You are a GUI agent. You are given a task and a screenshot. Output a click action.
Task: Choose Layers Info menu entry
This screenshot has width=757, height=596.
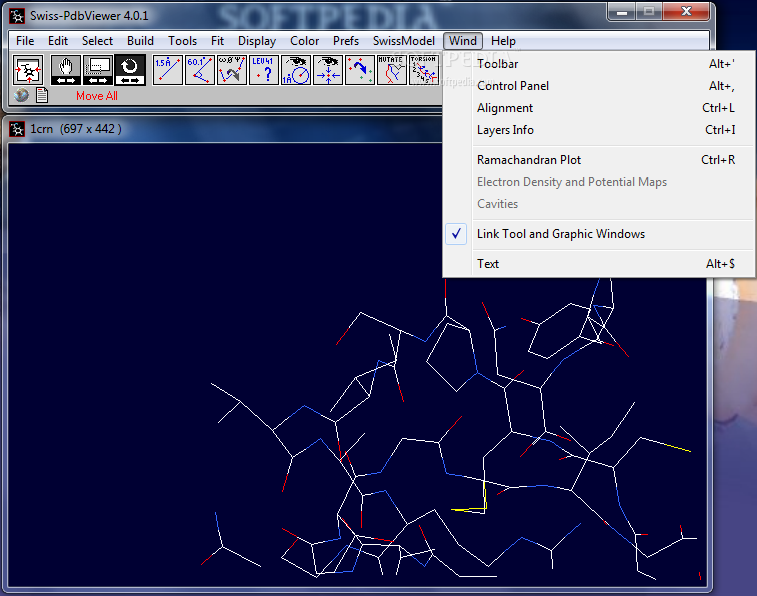coord(599,130)
